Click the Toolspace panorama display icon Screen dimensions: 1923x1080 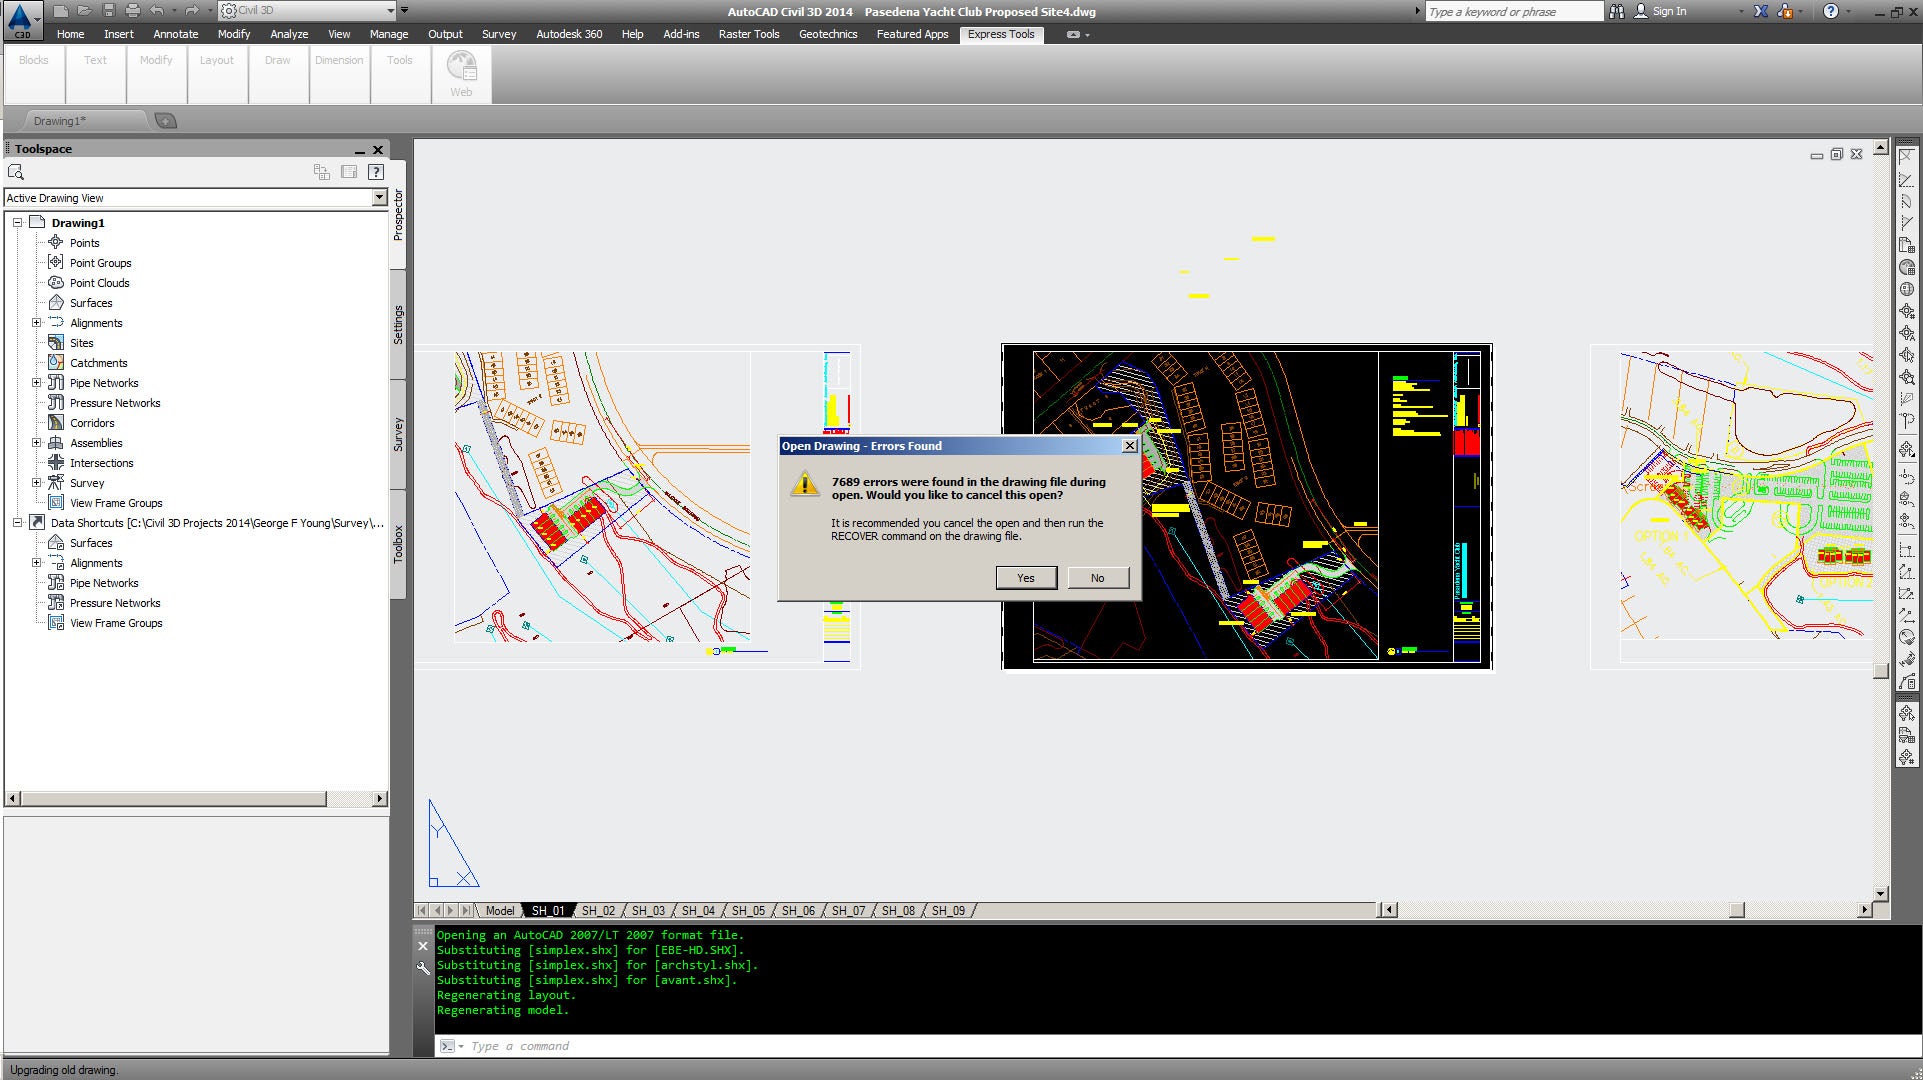point(349,172)
